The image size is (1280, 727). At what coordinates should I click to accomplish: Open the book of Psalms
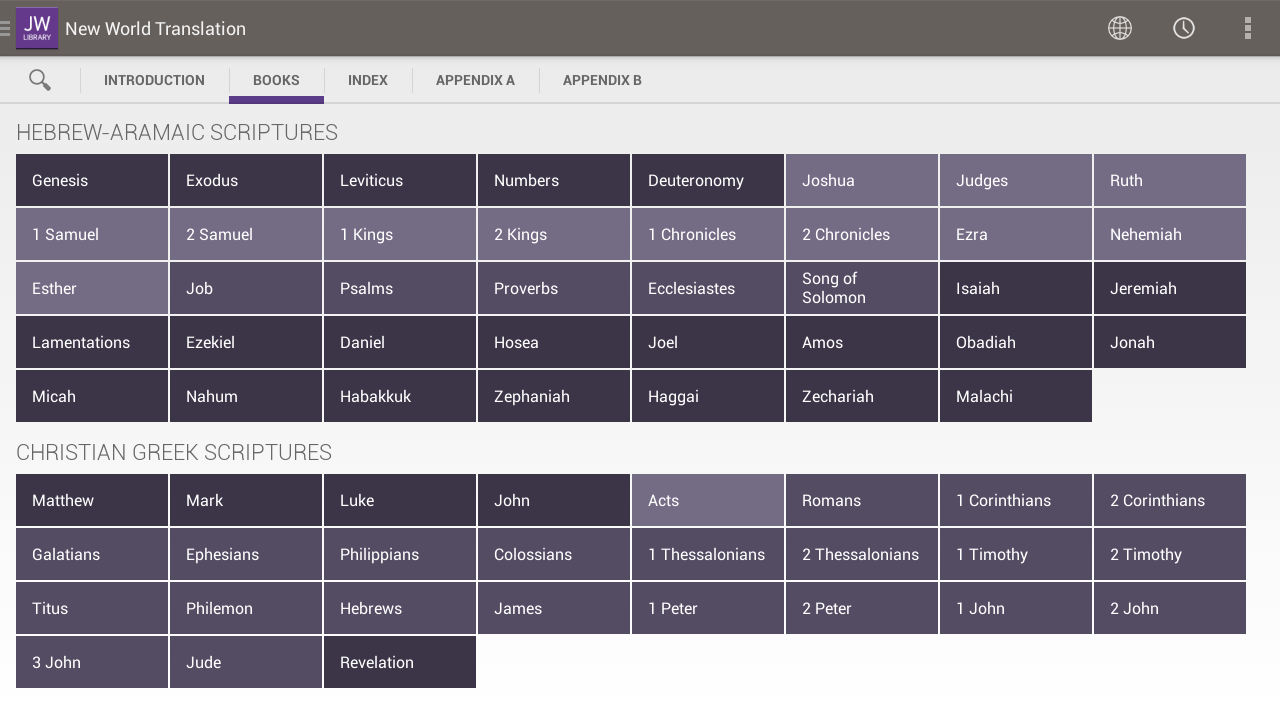pyautogui.click(x=400, y=288)
